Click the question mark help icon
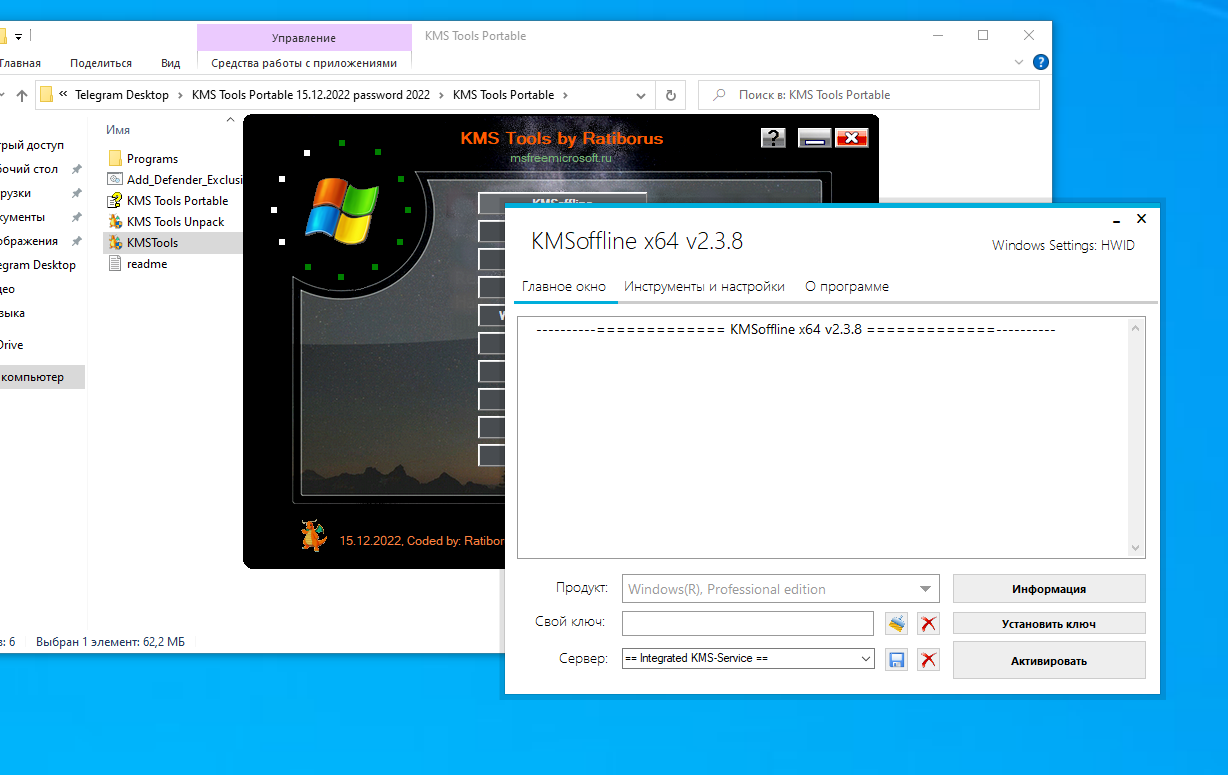 (773, 138)
